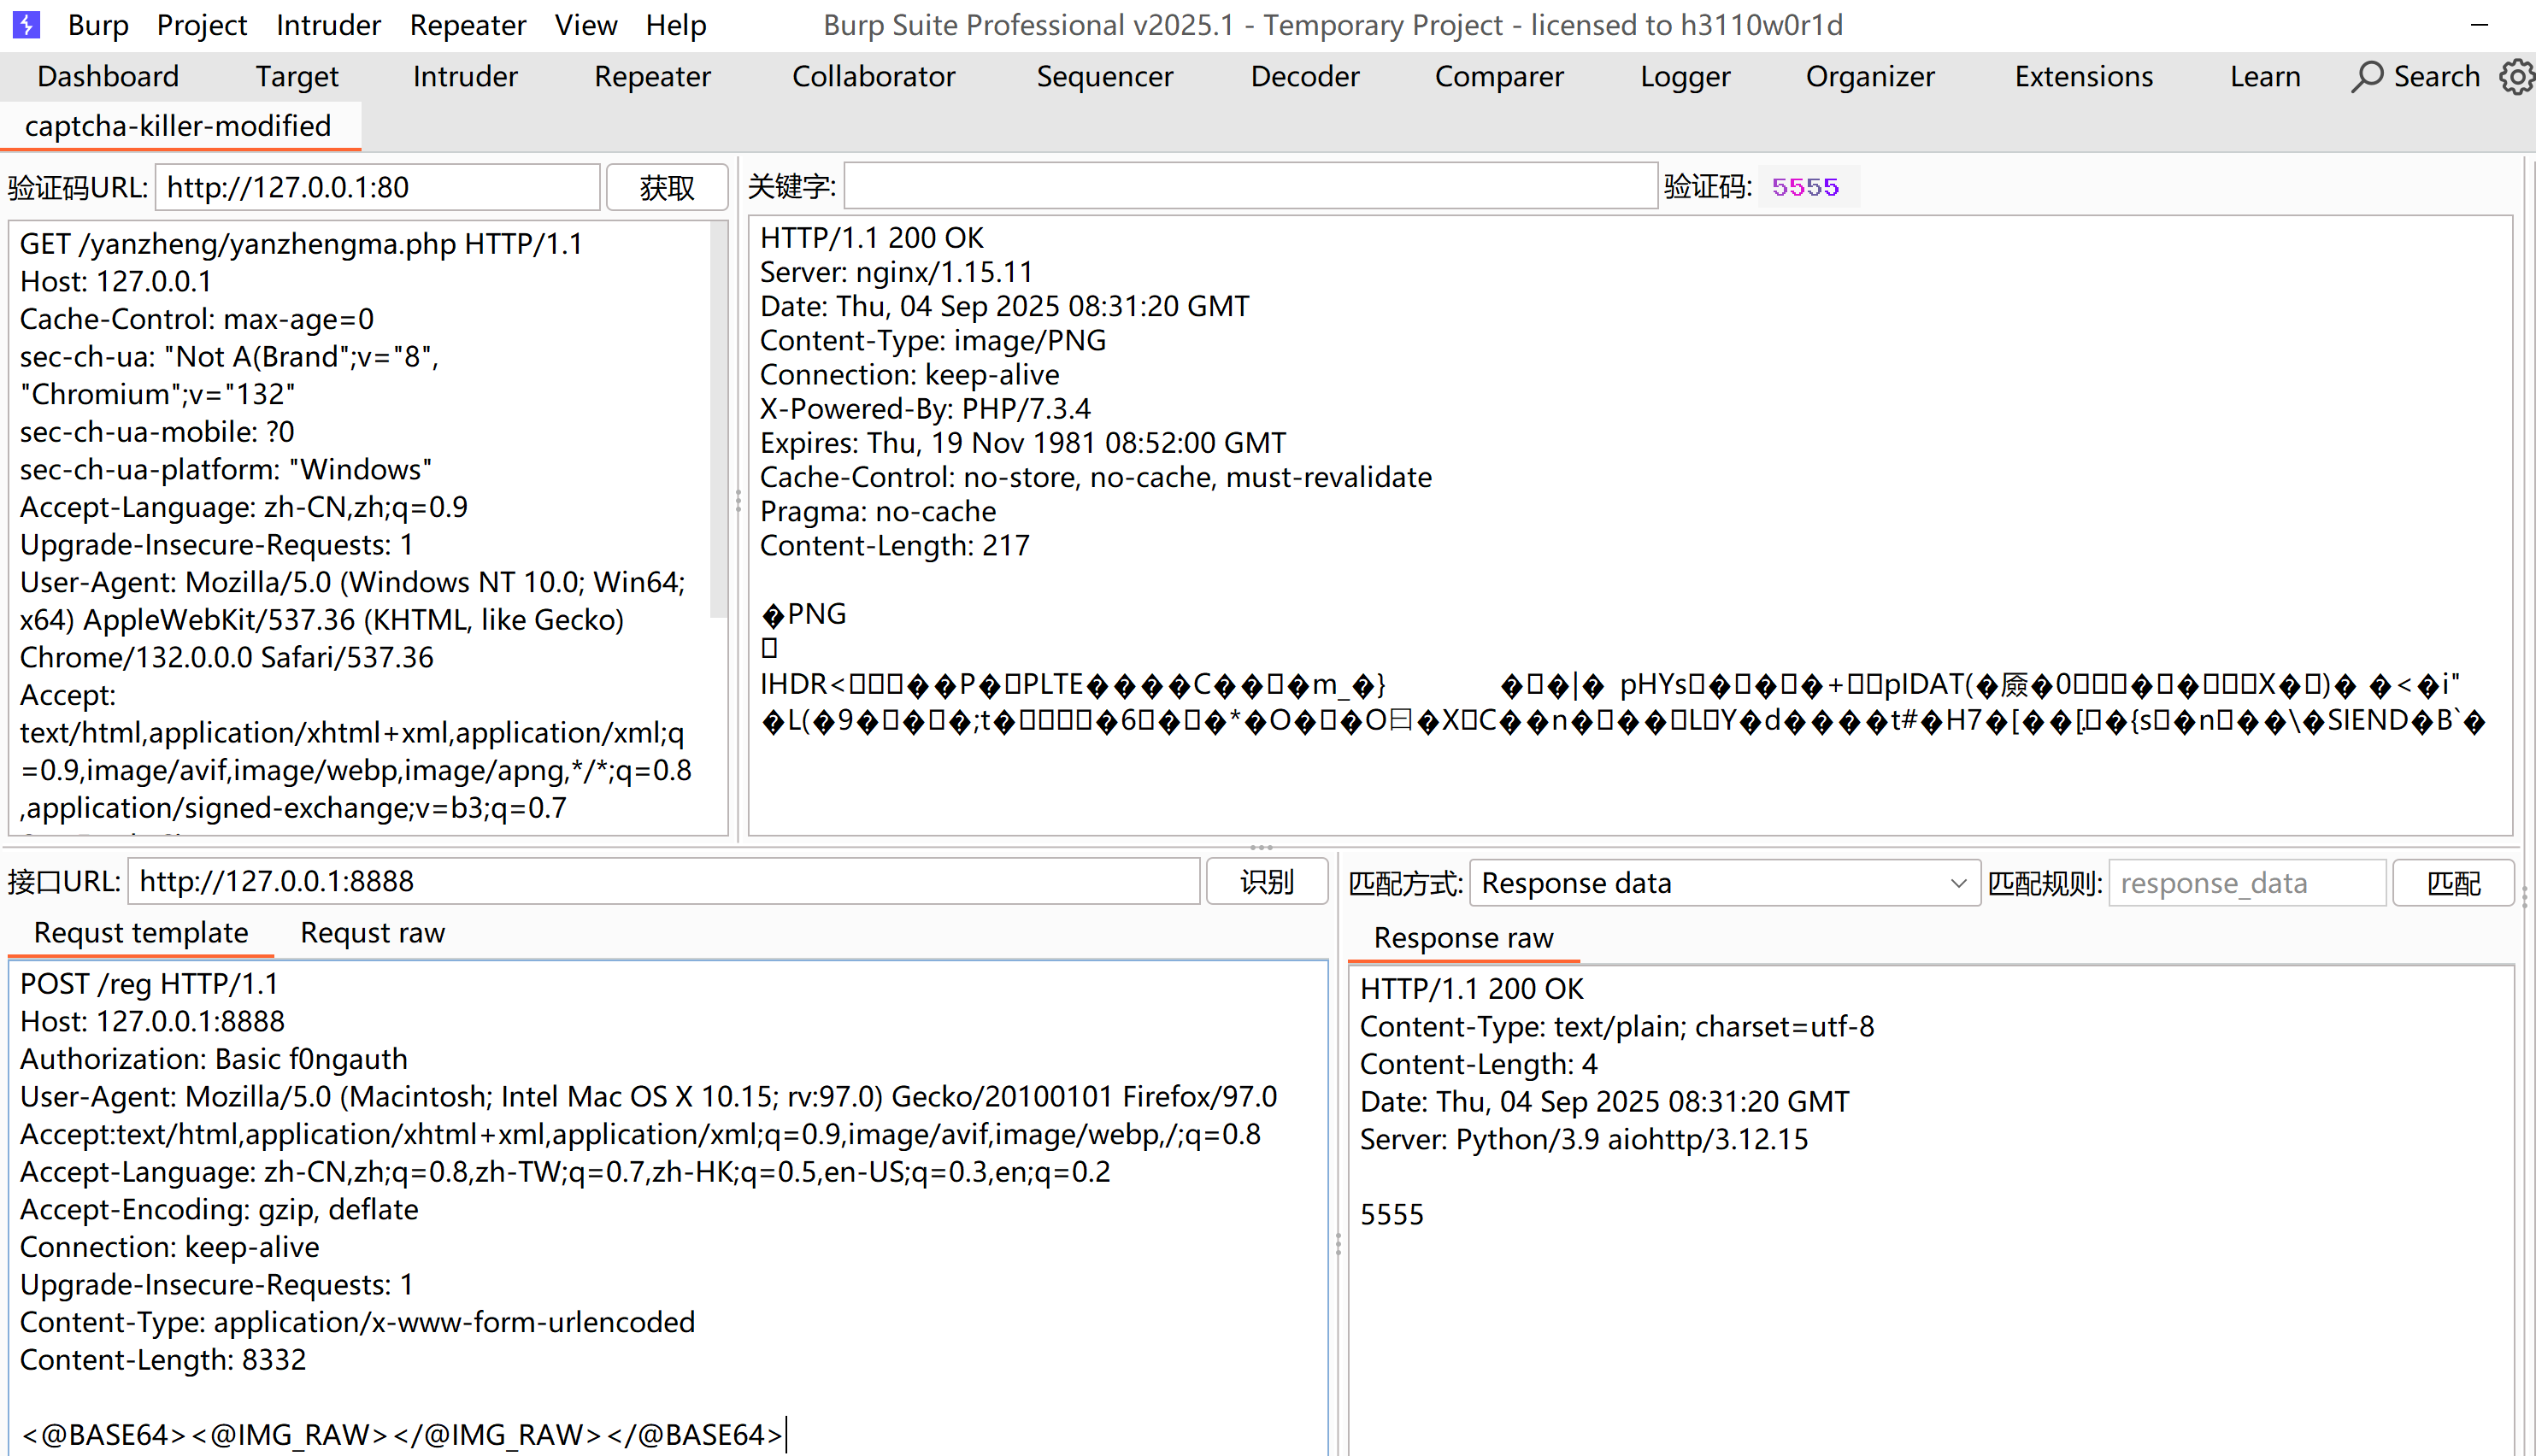This screenshot has height=1456, width=2536.
Task: Switch to the Intruder tool tab
Action: (465, 77)
